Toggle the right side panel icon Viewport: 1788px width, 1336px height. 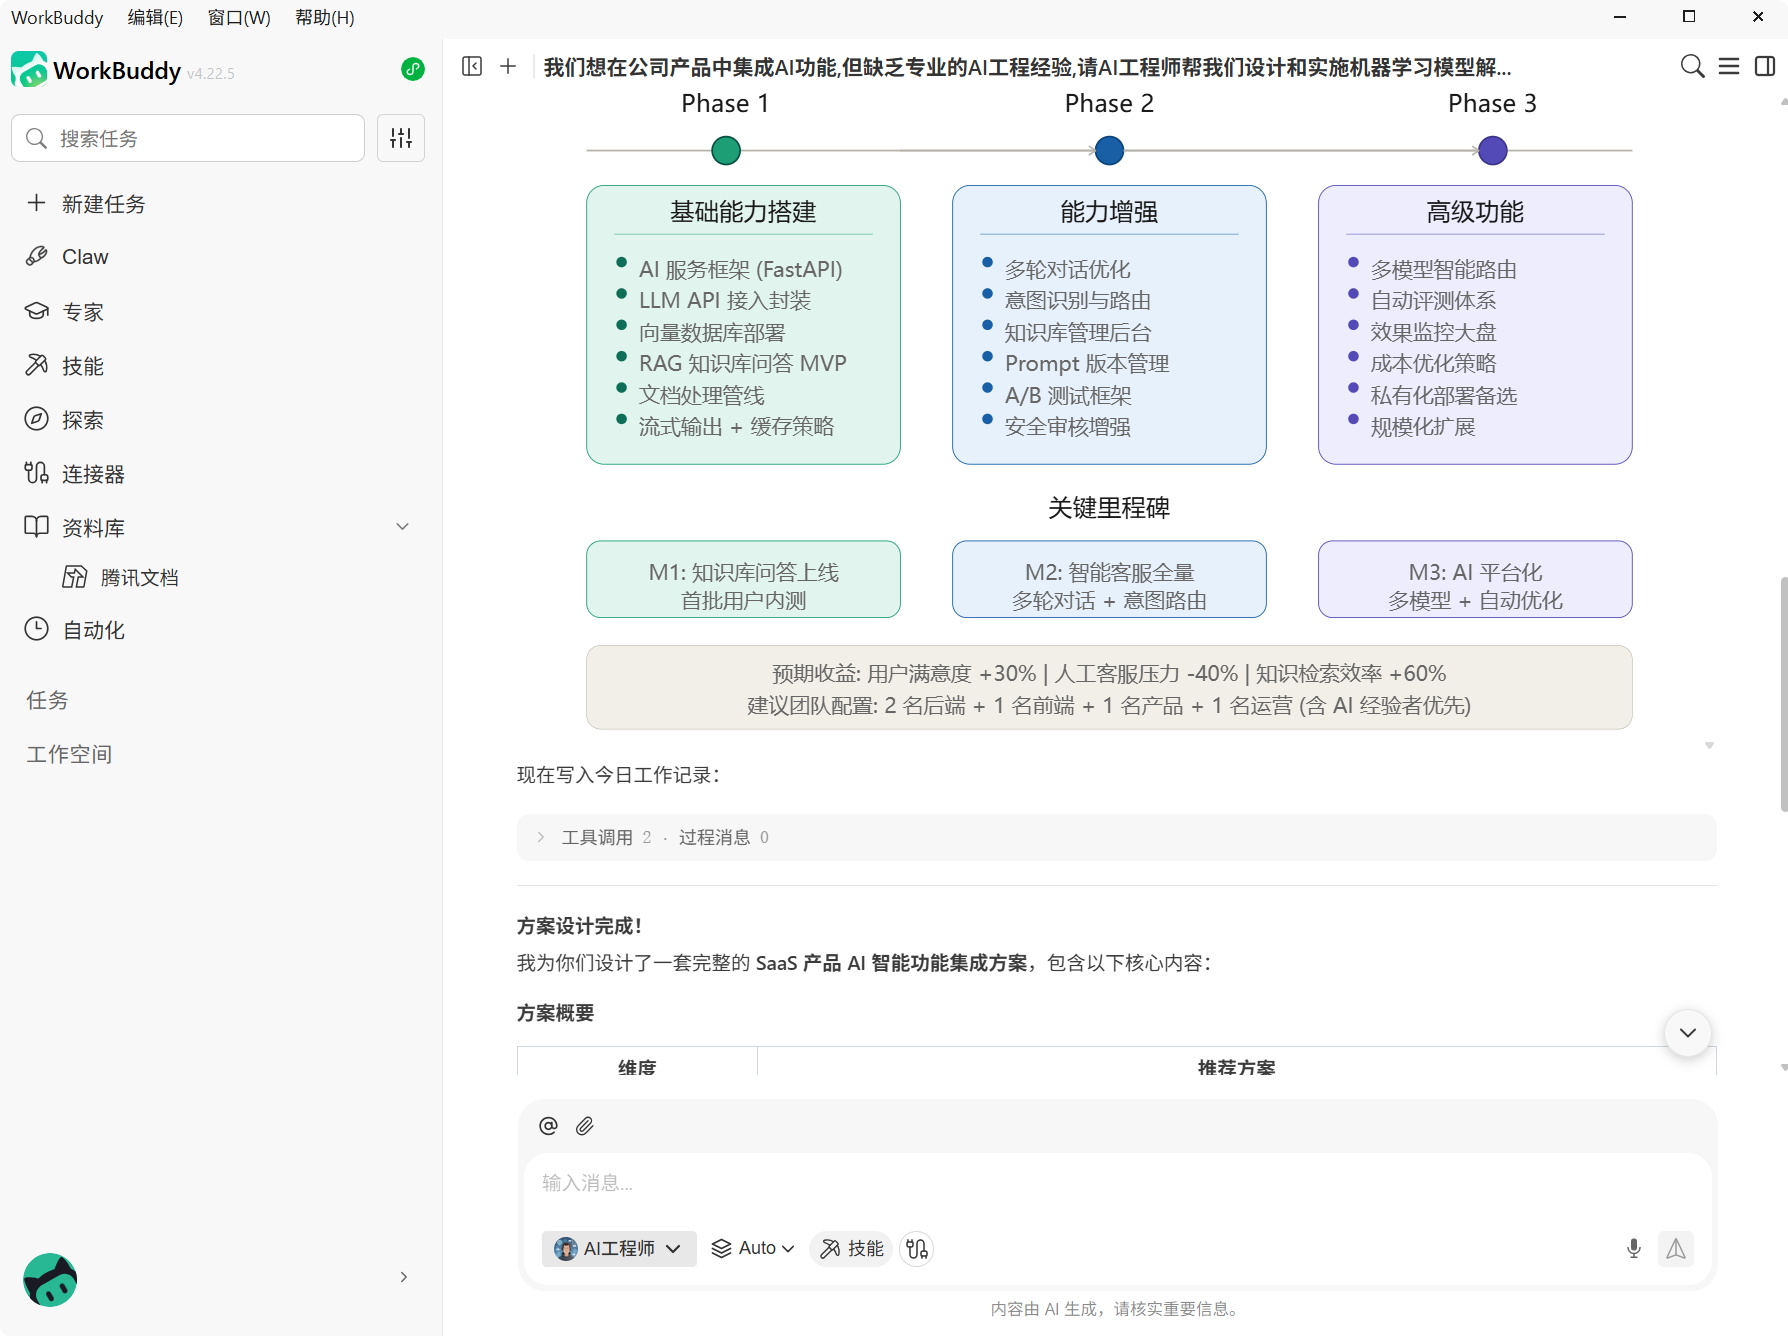(x=1765, y=66)
